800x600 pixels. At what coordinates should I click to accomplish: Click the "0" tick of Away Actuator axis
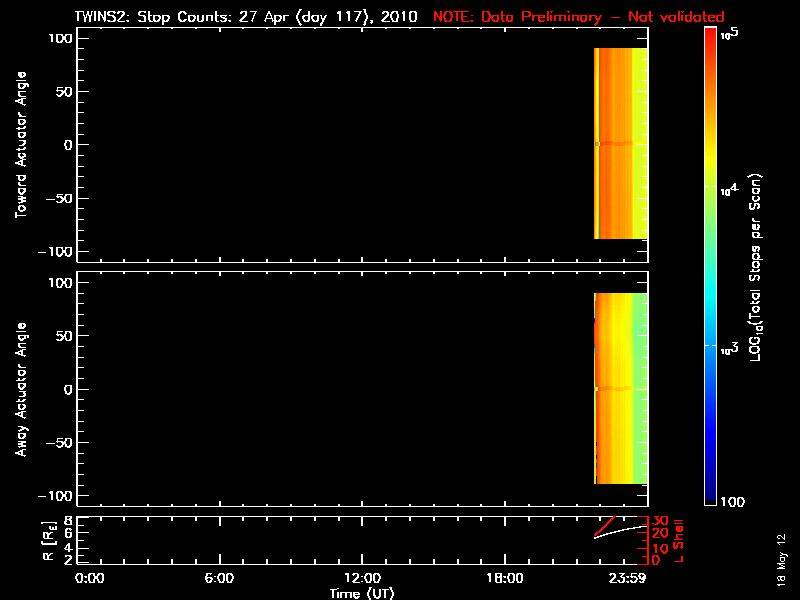68,389
